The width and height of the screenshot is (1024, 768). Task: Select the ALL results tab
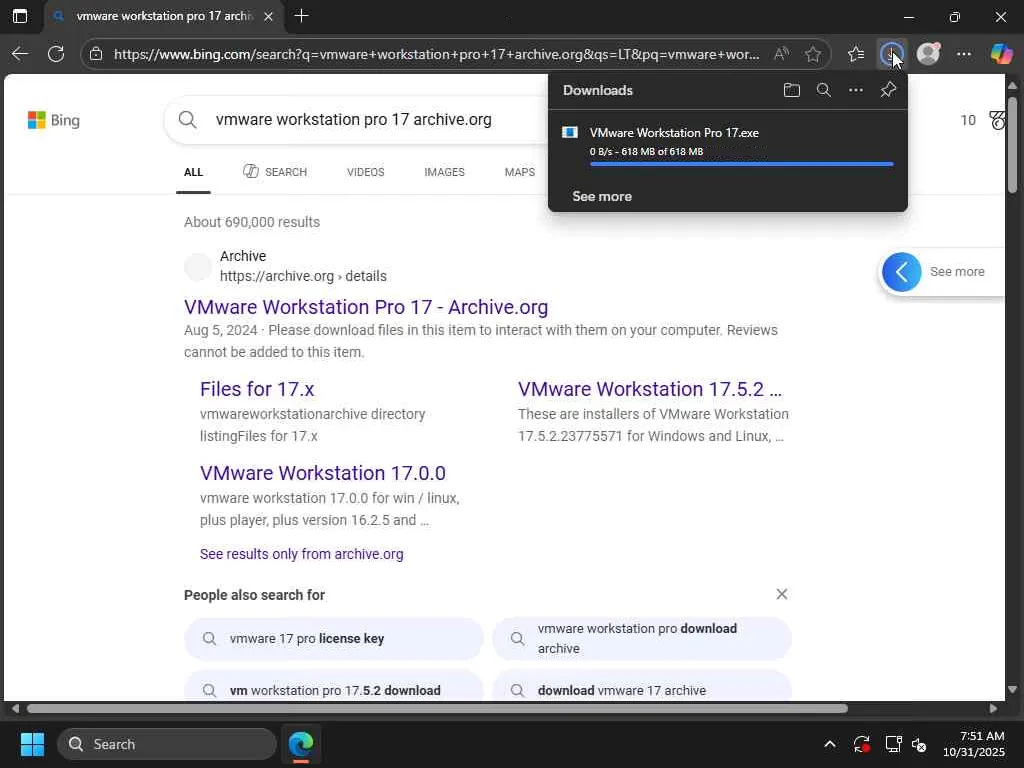pyautogui.click(x=193, y=172)
